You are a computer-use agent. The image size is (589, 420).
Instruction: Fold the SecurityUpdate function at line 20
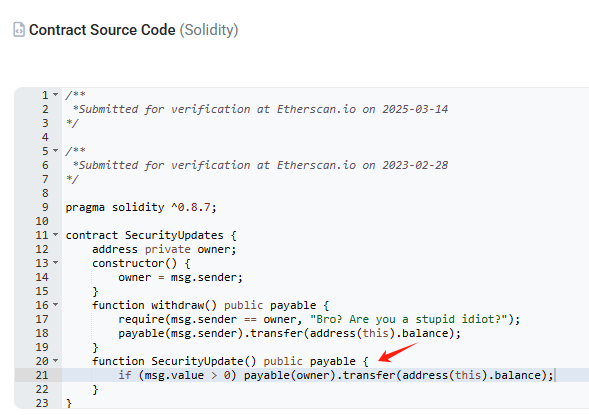pos(56,361)
